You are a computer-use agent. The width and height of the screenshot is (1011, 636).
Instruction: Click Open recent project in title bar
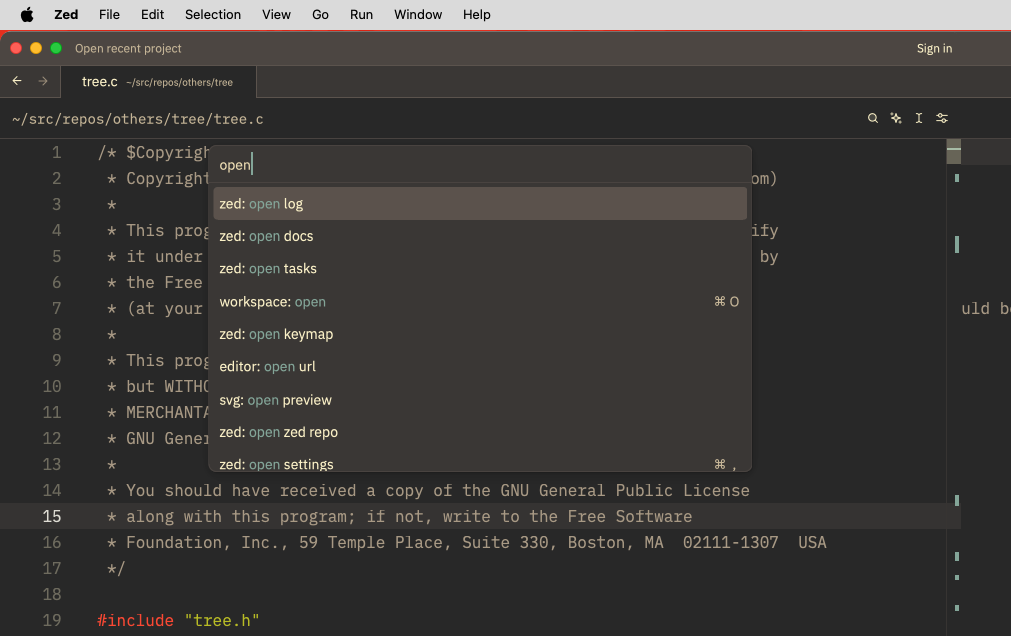[x=128, y=48]
